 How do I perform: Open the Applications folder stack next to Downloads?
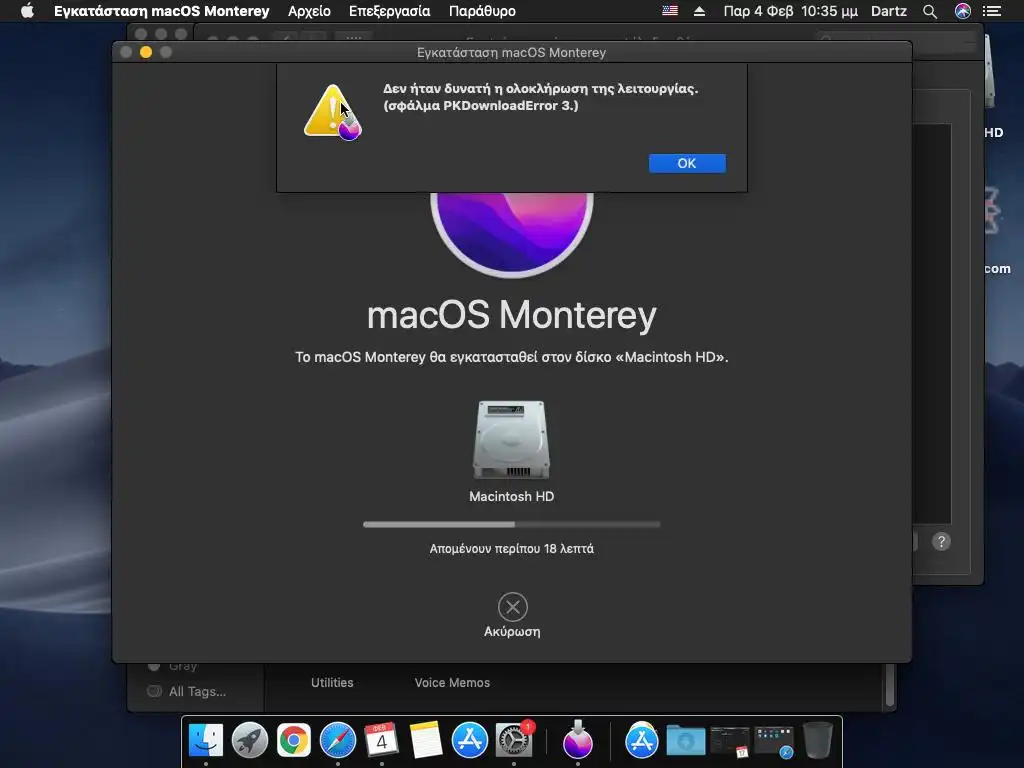click(x=642, y=741)
